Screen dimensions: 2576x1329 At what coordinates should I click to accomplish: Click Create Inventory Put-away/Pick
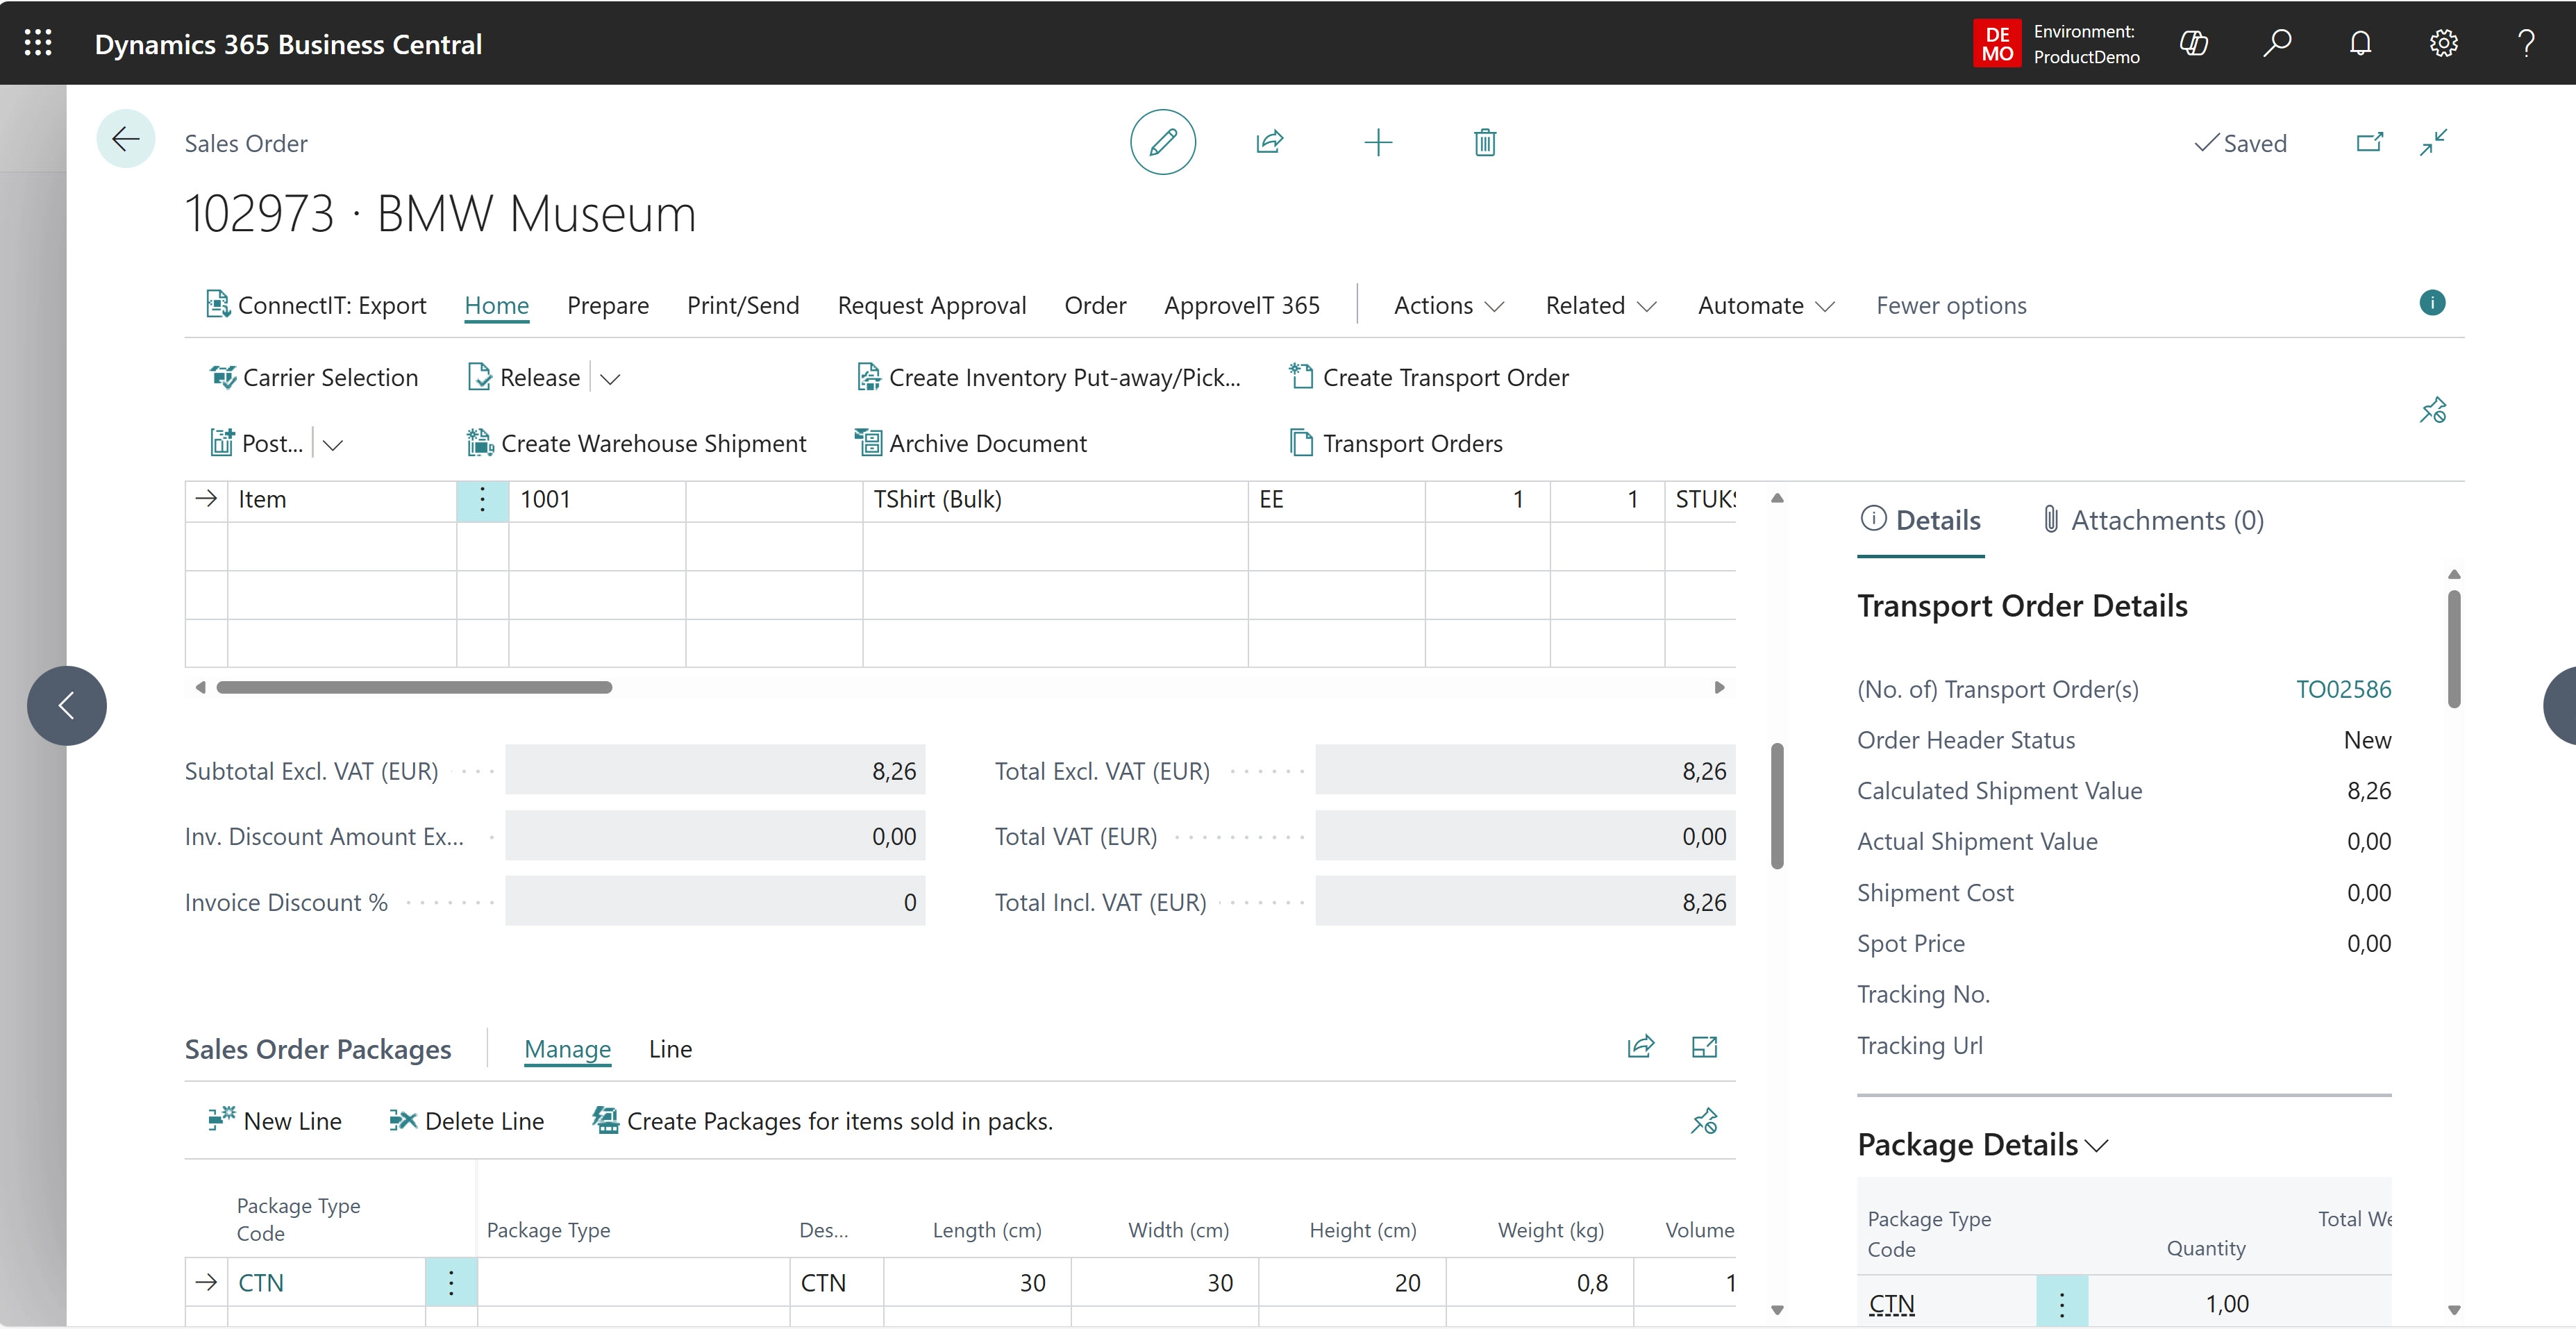(x=1048, y=377)
